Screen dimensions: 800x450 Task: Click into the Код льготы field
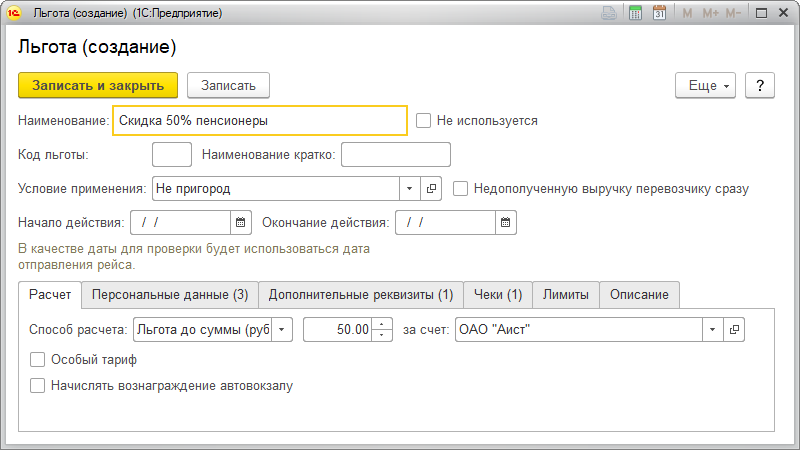pos(171,154)
